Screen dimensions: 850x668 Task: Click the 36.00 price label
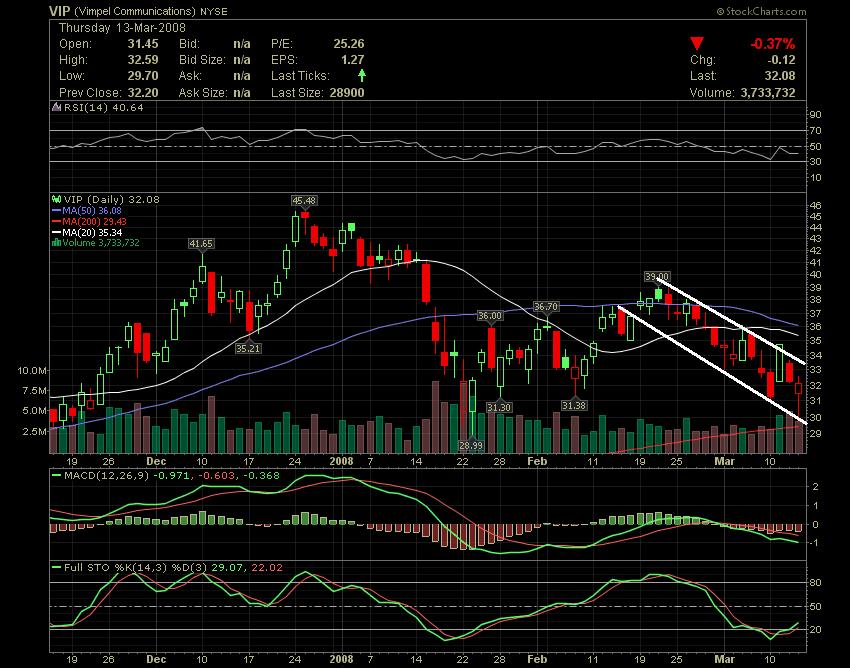click(490, 316)
